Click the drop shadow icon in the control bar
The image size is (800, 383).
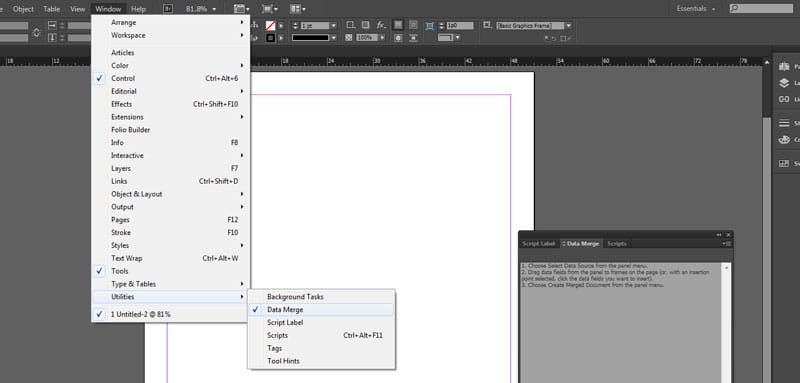(365, 25)
